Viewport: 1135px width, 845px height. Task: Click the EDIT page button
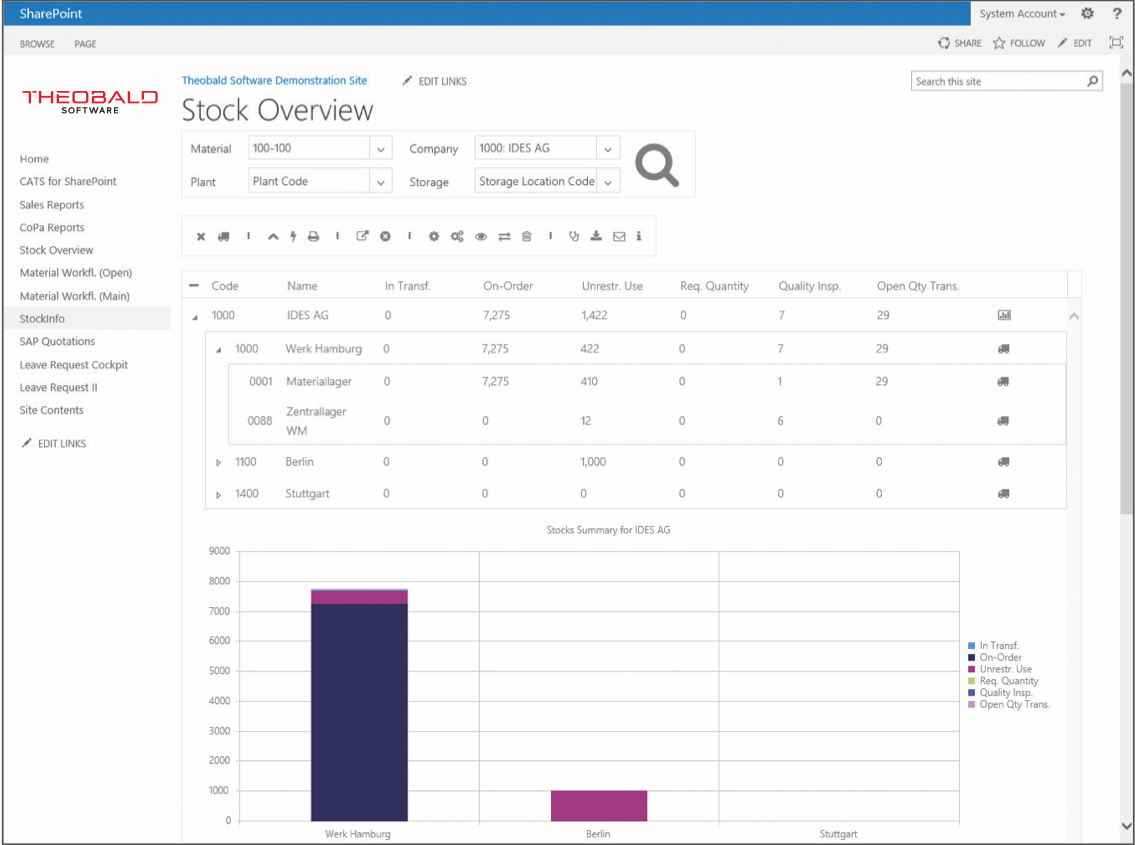pyautogui.click(x=1075, y=43)
